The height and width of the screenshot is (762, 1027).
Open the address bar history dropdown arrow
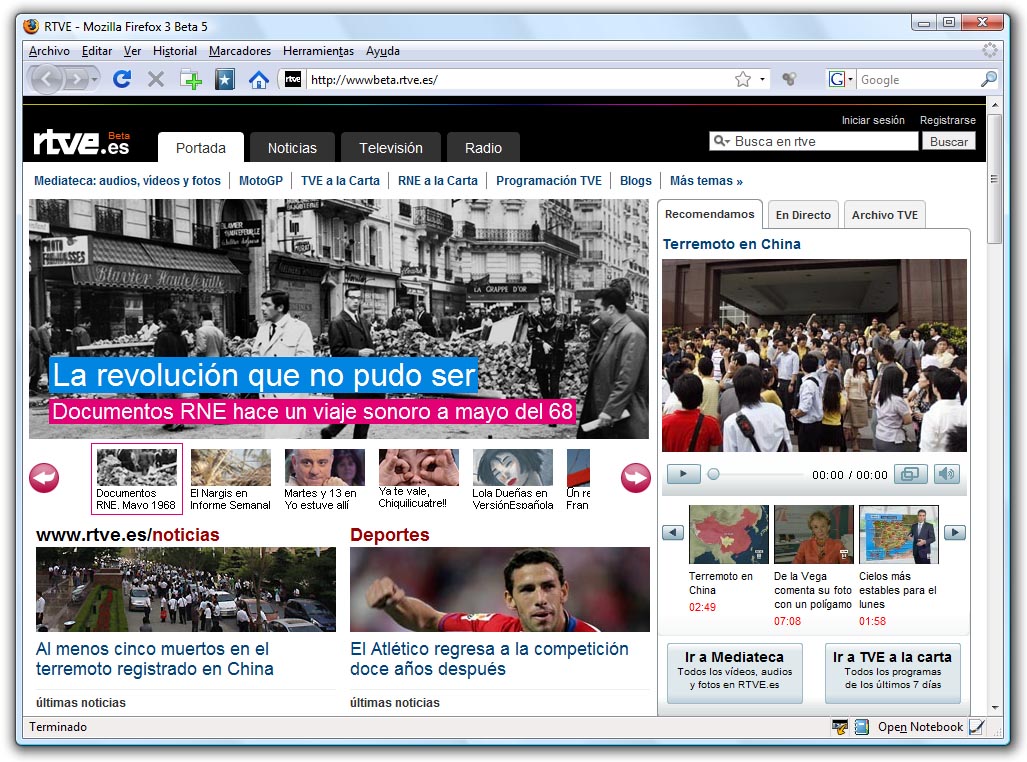[762, 80]
